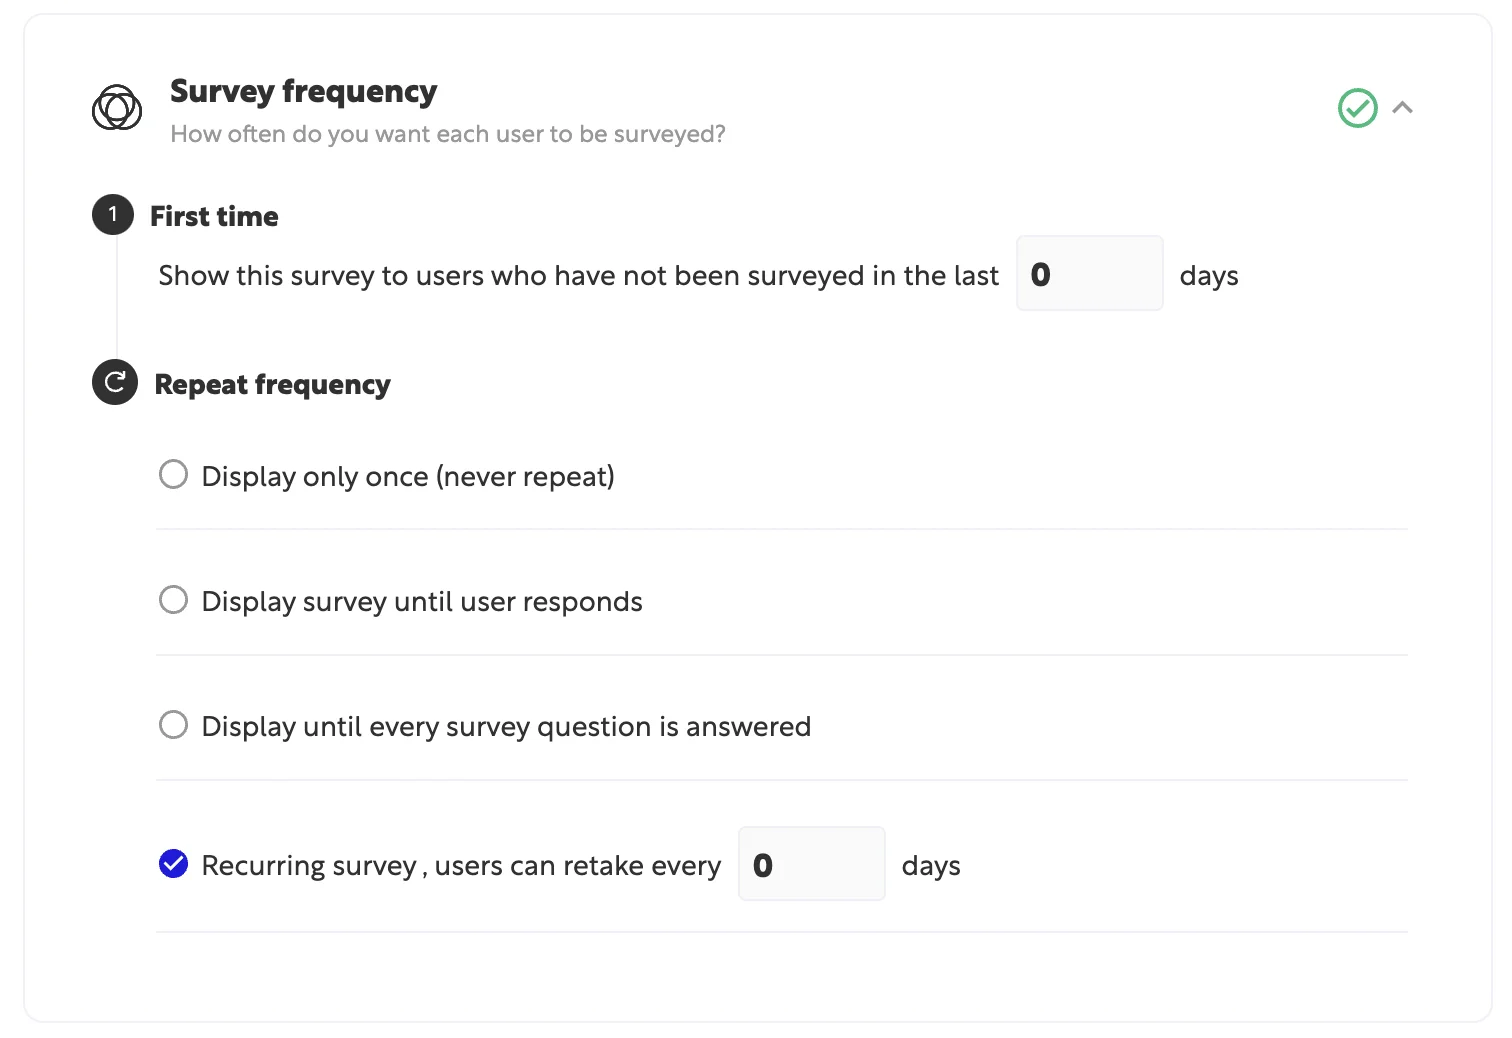Viewport: 1512px width, 1038px height.
Task: Collapse the Survey frequency section chevron
Action: tap(1402, 108)
